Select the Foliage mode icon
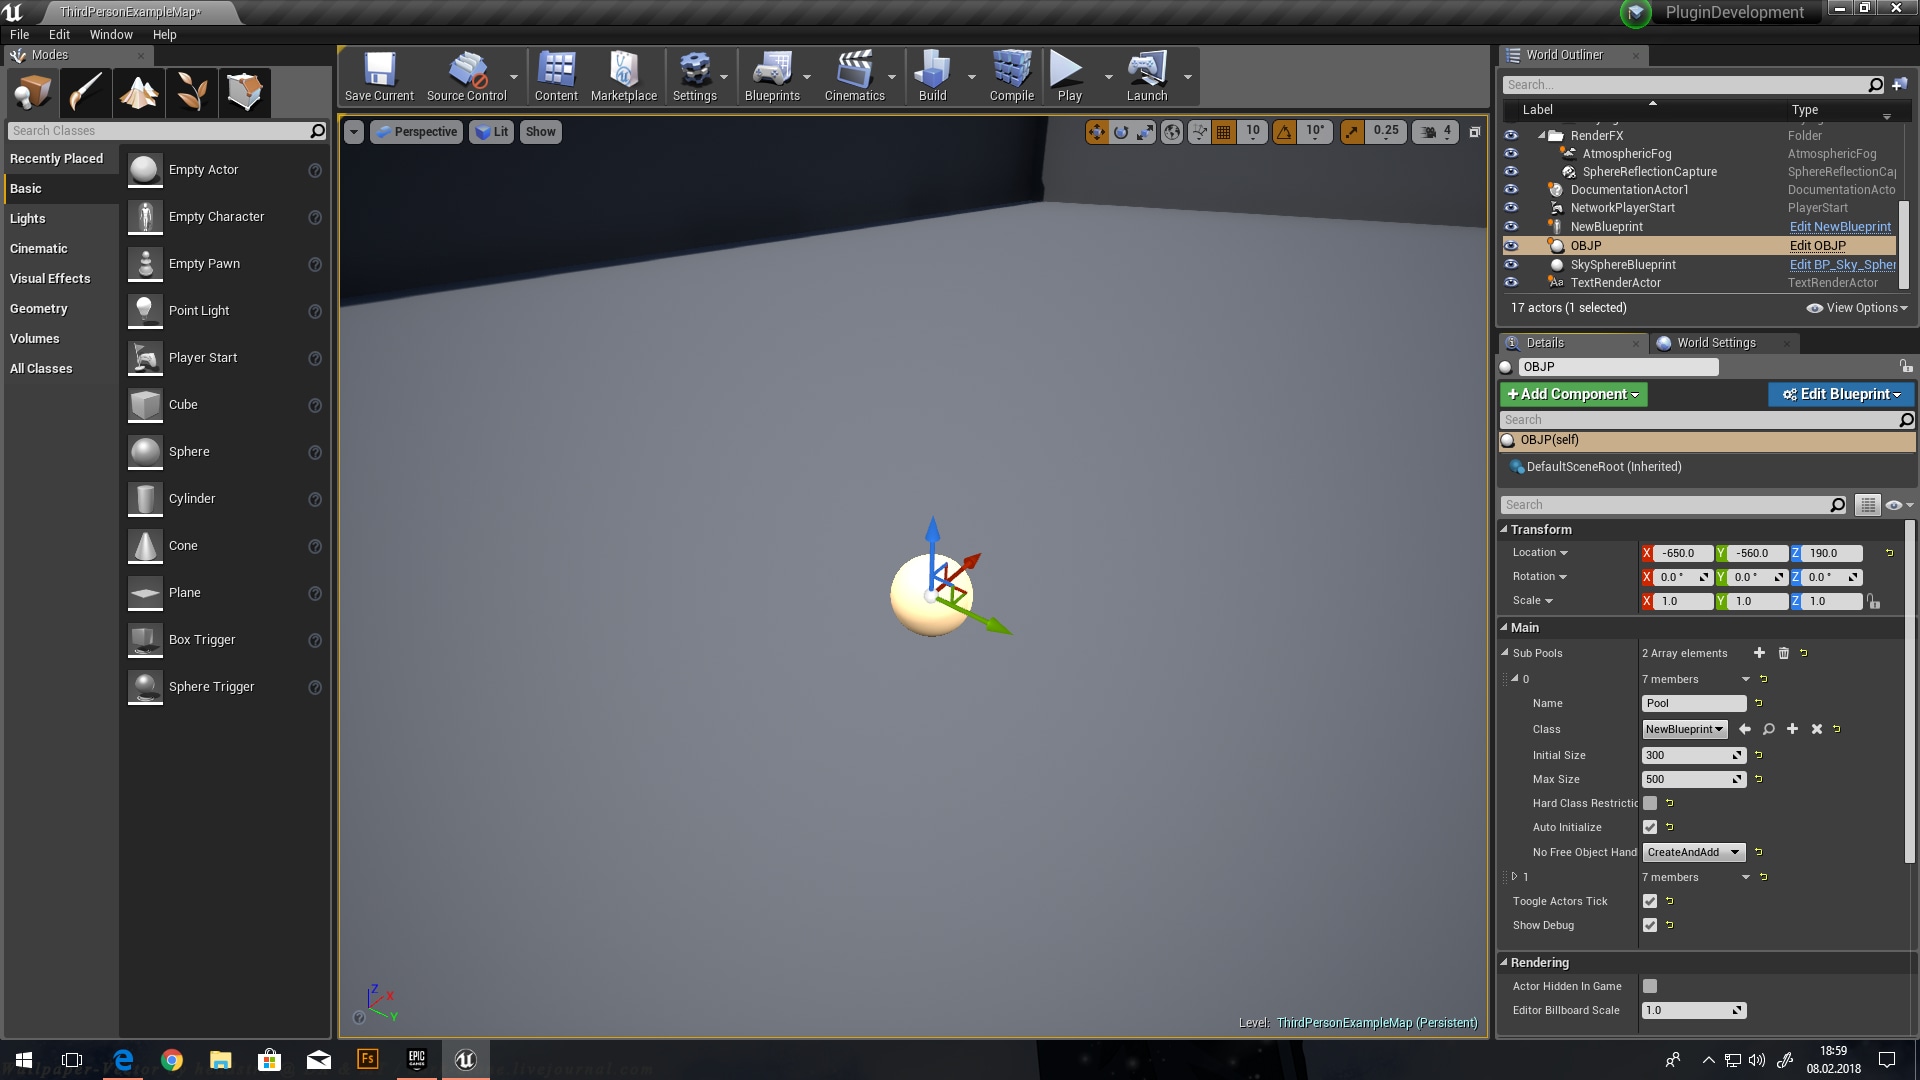 point(192,92)
